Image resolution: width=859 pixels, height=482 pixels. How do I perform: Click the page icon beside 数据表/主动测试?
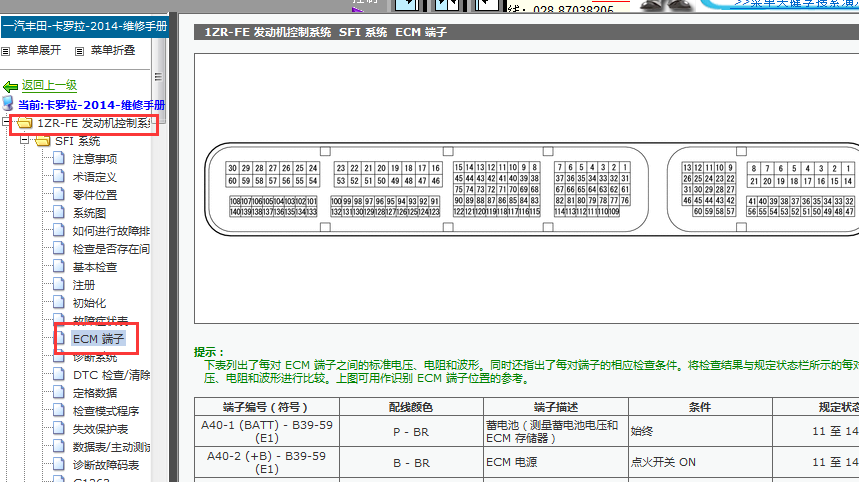(x=59, y=447)
